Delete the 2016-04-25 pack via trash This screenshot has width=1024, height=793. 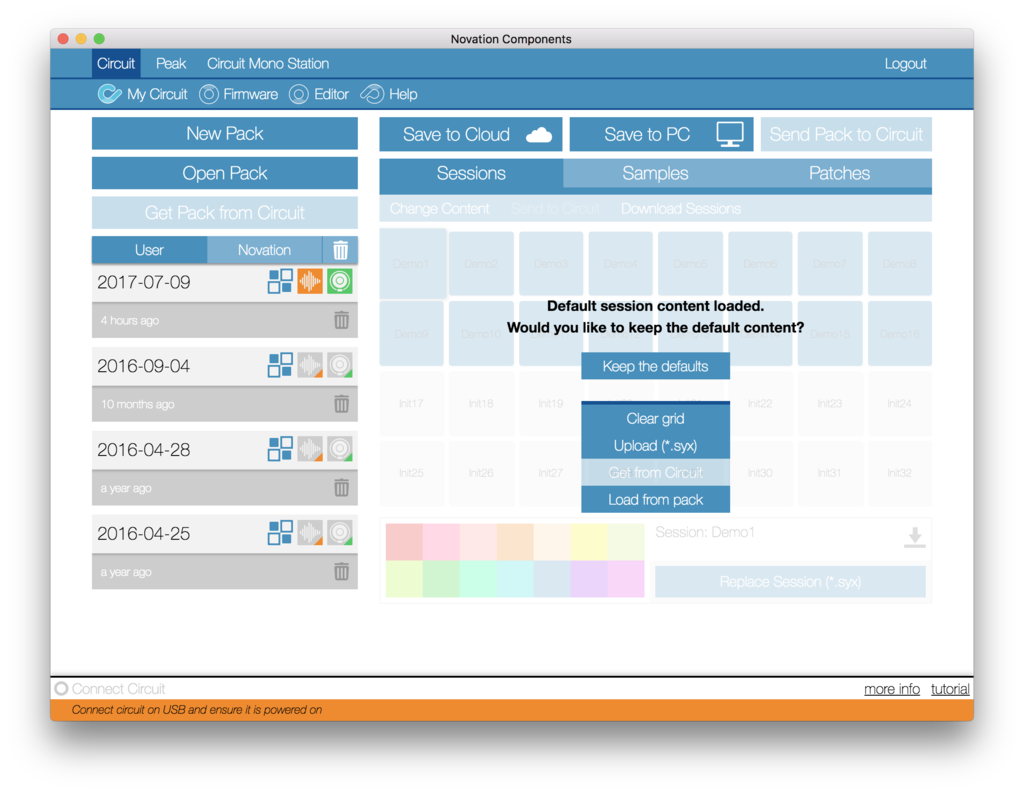tap(341, 572)
